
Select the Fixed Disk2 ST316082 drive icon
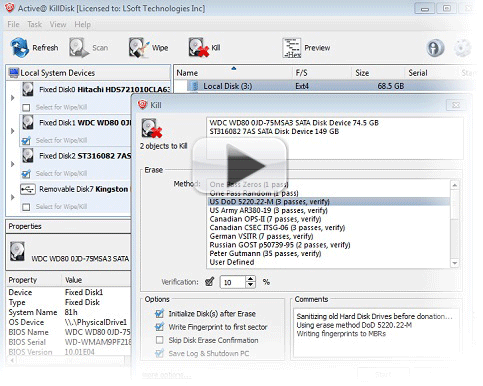[x=28, y=156]
